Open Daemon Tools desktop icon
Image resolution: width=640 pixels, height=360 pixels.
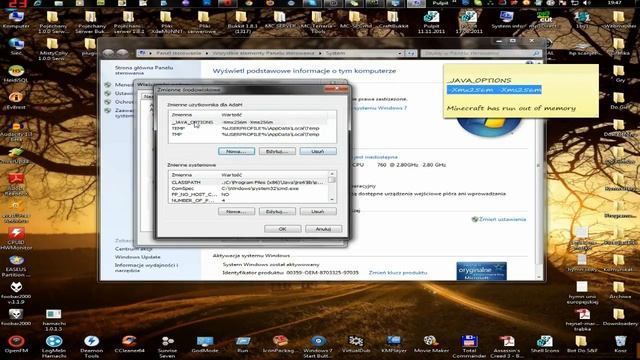tap(91, 347)
